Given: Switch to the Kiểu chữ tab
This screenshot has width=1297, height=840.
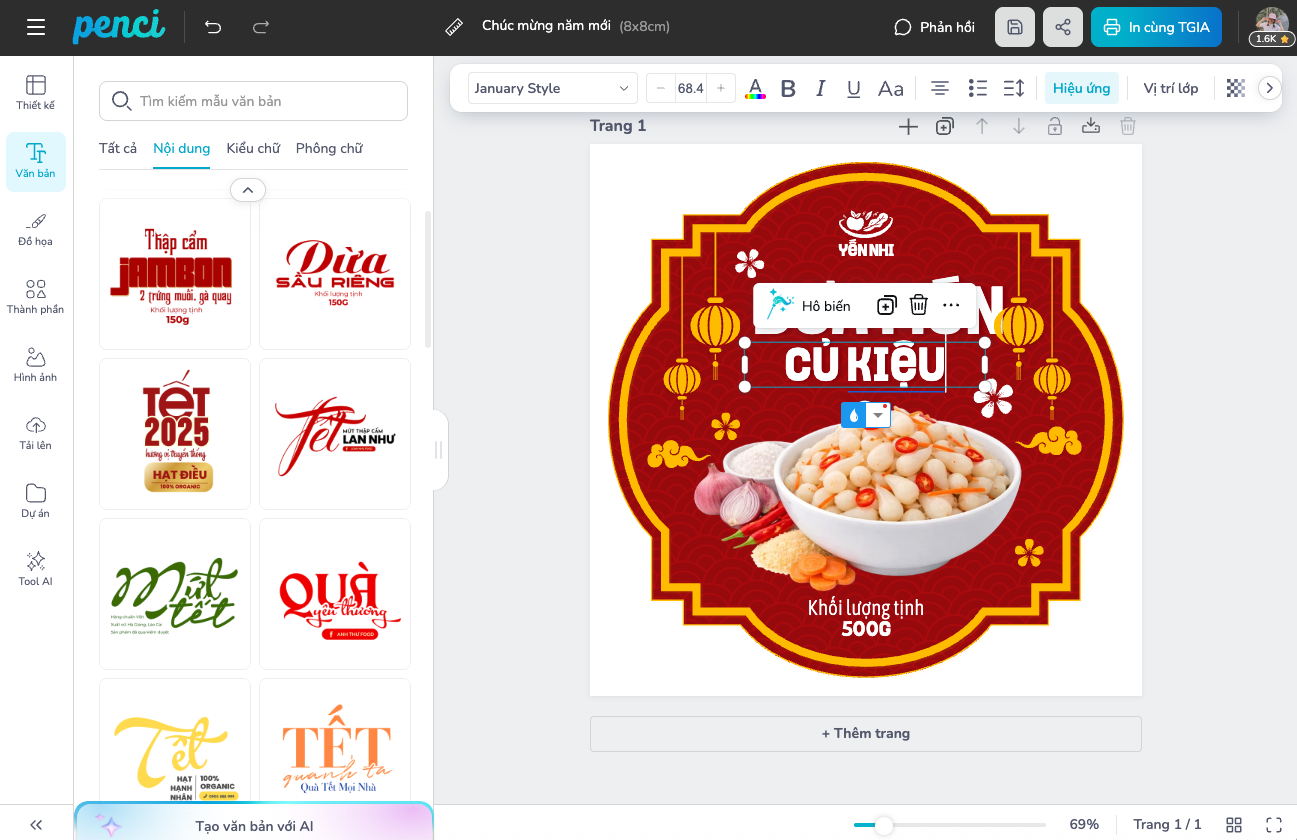Looking at the screenshot, I should click(253, 148).
